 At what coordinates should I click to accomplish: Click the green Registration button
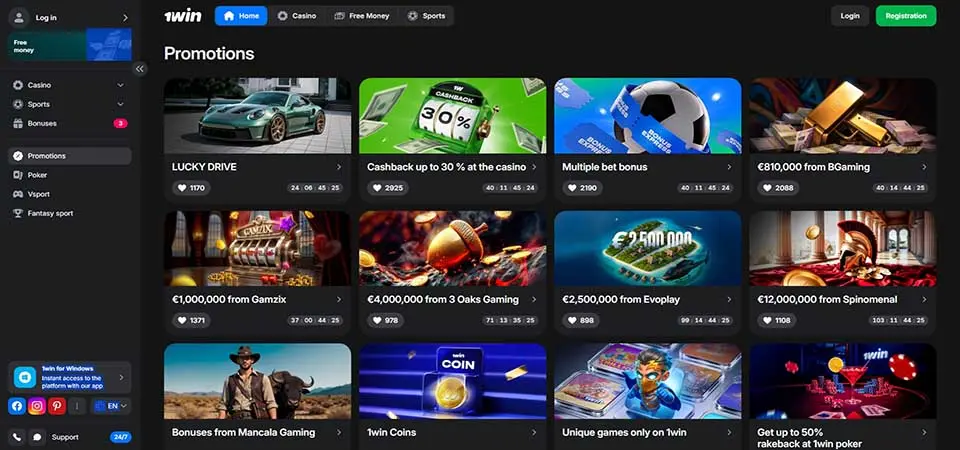click(906, 16)
